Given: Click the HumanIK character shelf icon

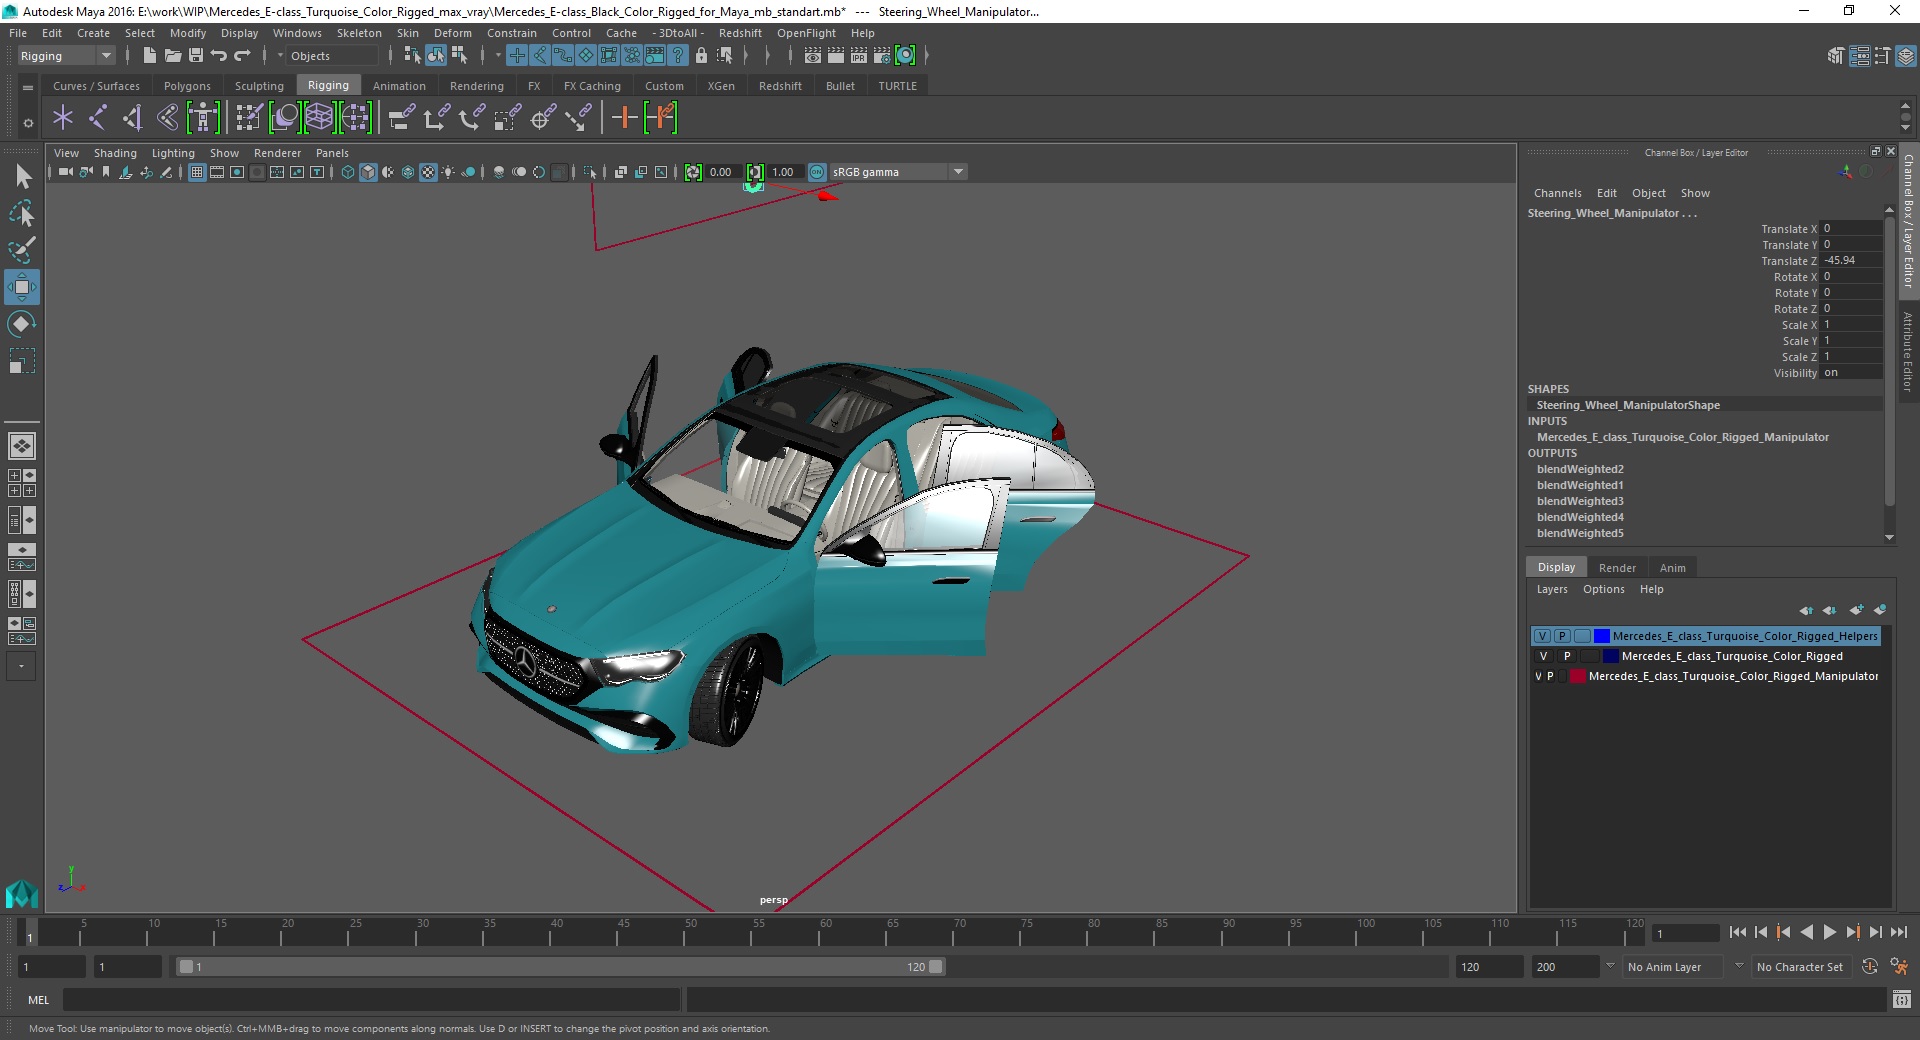Looking at the screenshot, I should point(203,118).
